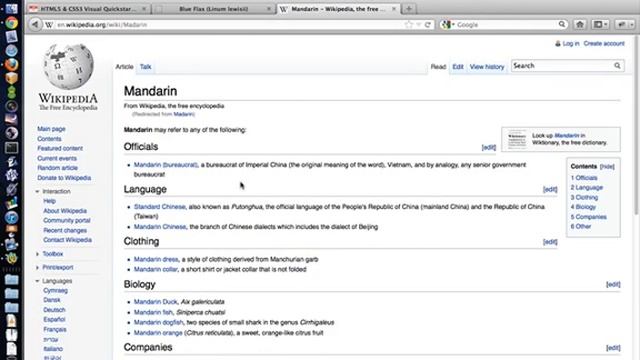Open a new tab with the plus button

[409, 9]
